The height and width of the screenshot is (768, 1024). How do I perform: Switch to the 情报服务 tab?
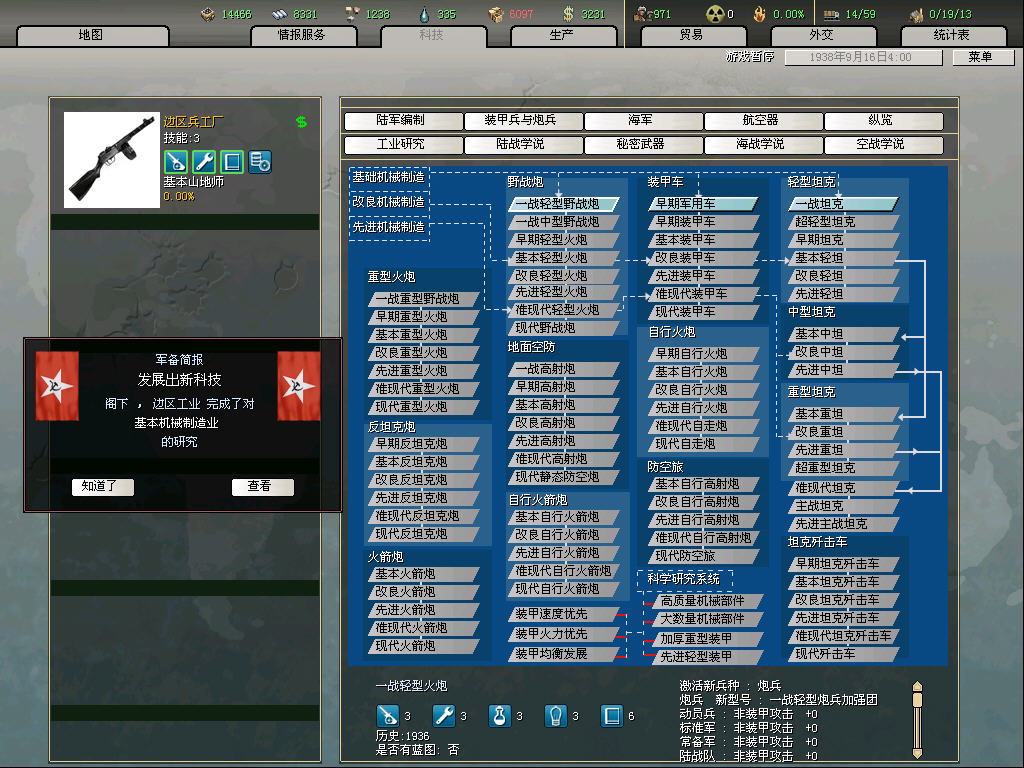pyautogui.click(x=303, y=35)
